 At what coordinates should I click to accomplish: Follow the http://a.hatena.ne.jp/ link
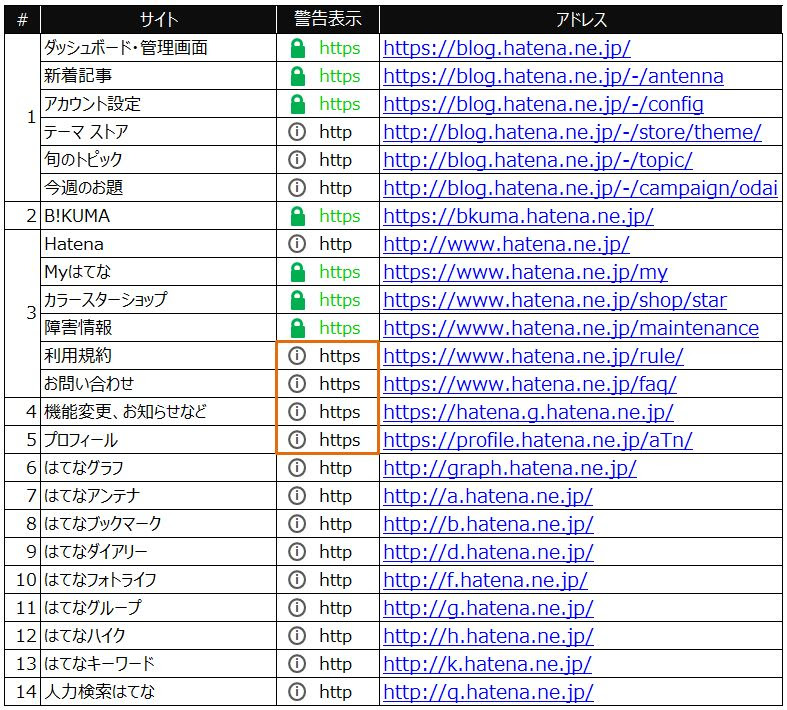[487, 496]
